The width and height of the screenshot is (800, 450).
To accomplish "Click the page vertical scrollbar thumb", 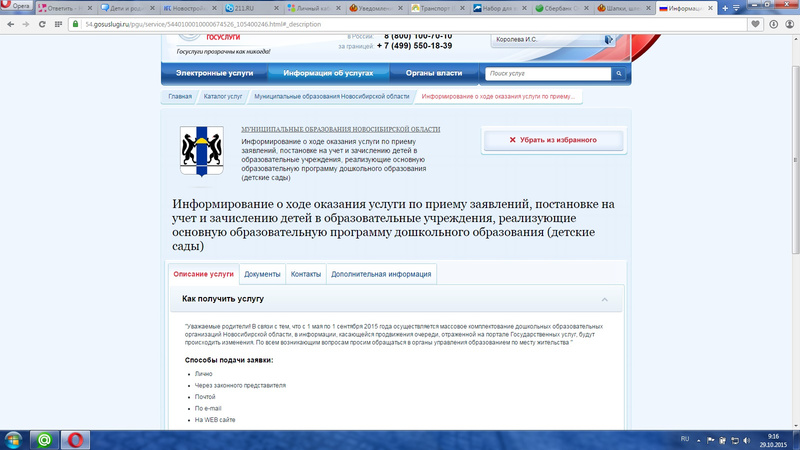I will click(795, 160).
